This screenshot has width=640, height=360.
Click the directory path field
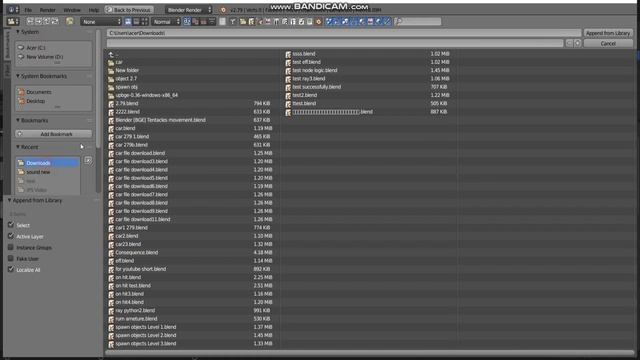tap(344, 33)
